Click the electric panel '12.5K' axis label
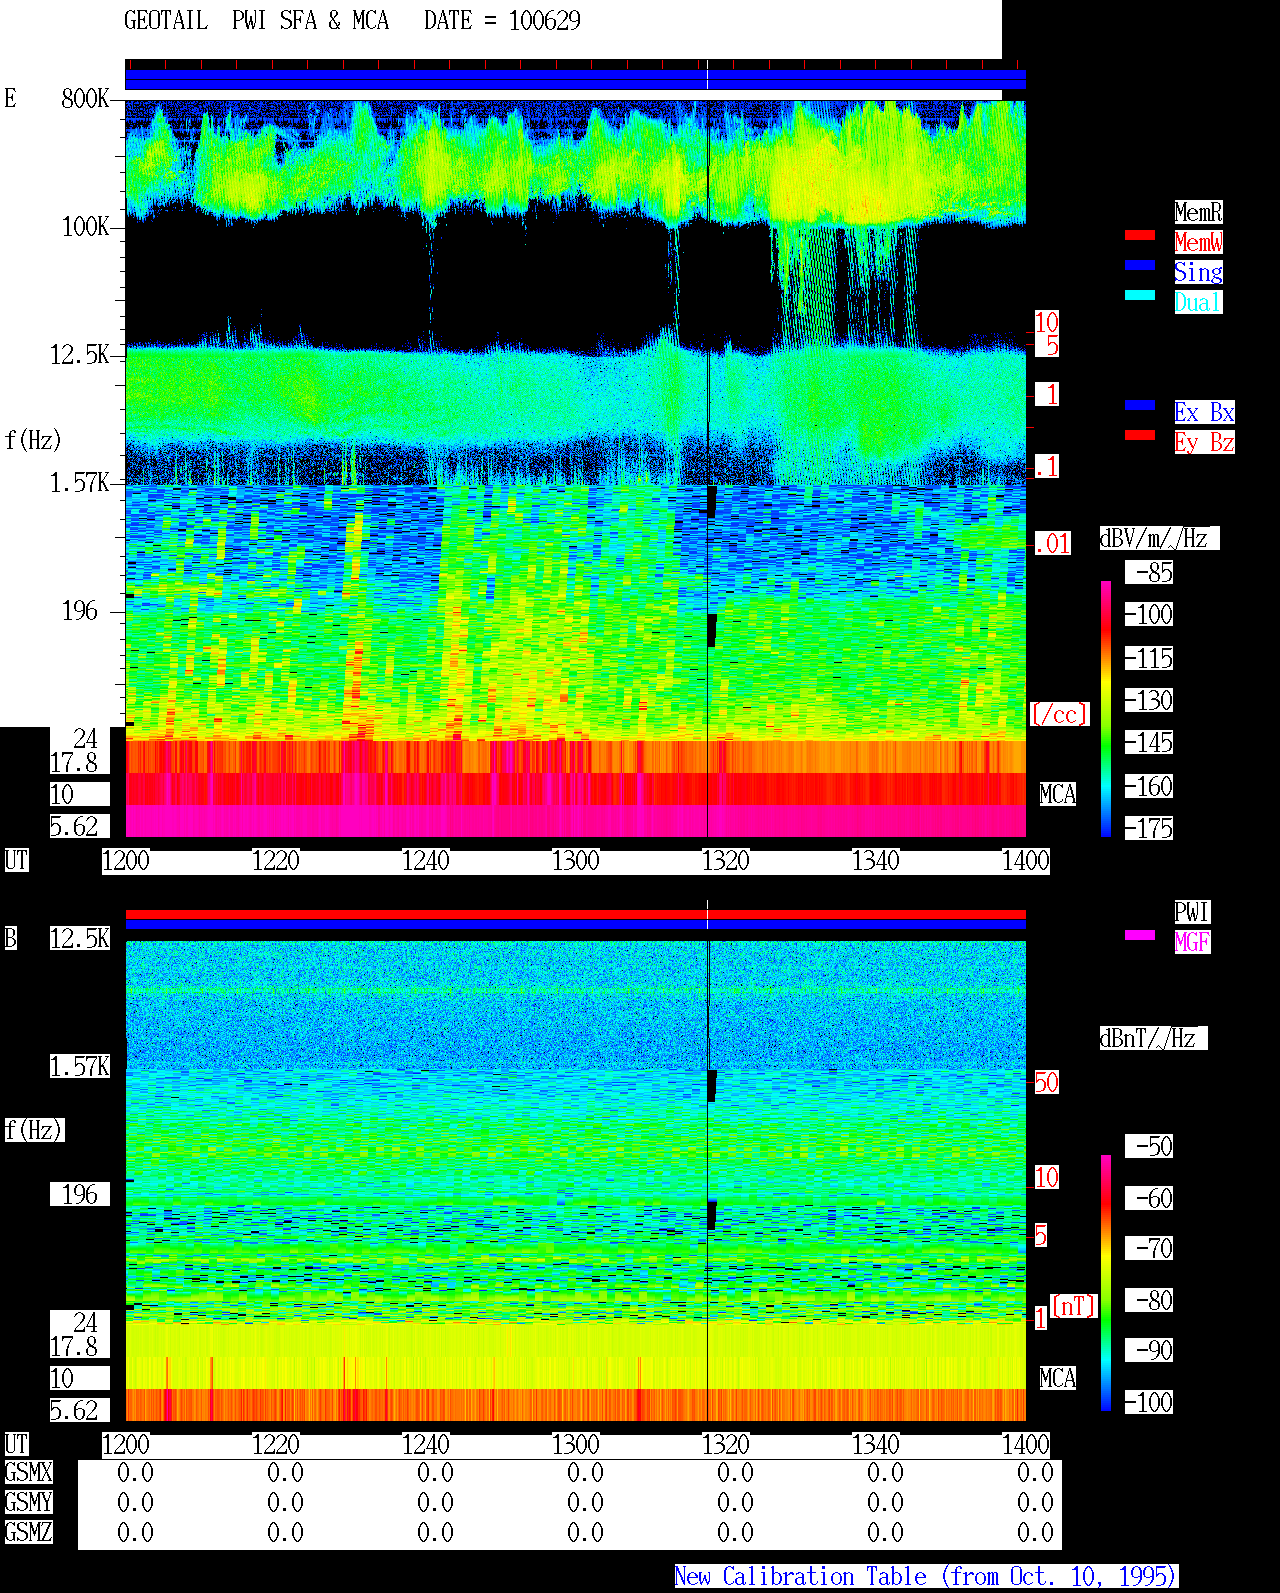1280x1593 pixels. 80,355
